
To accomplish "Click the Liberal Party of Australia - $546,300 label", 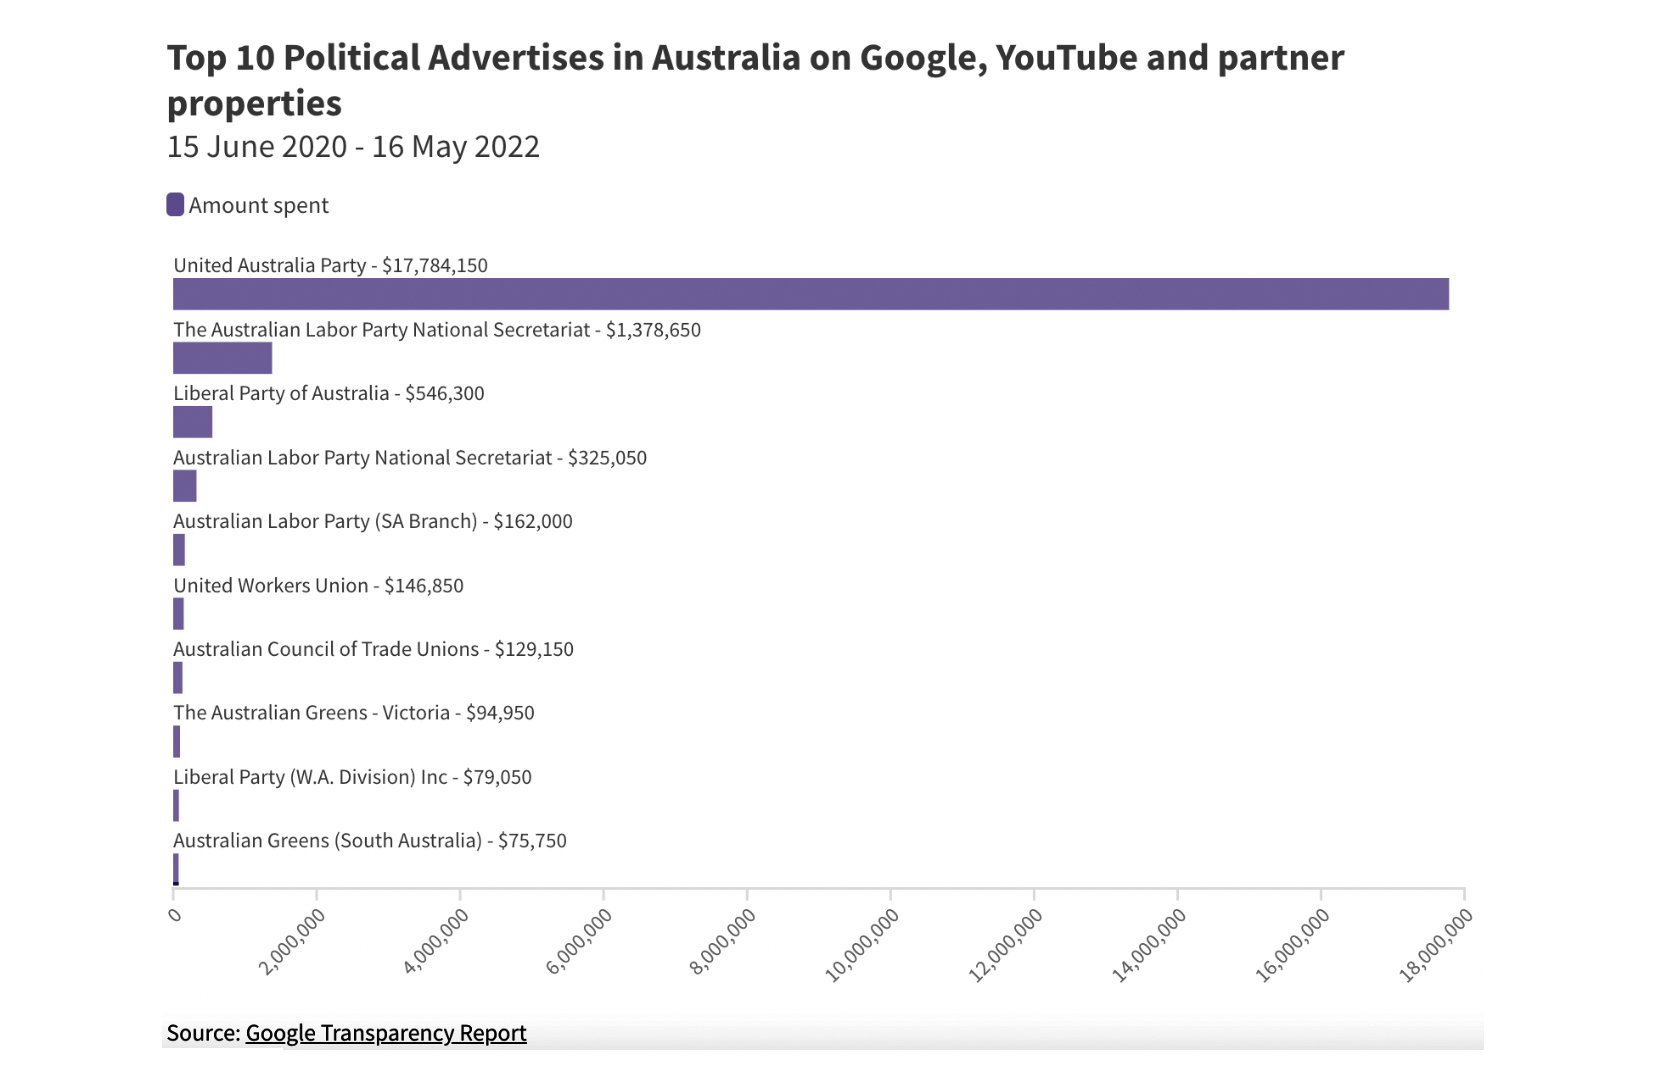I will 328,393.
